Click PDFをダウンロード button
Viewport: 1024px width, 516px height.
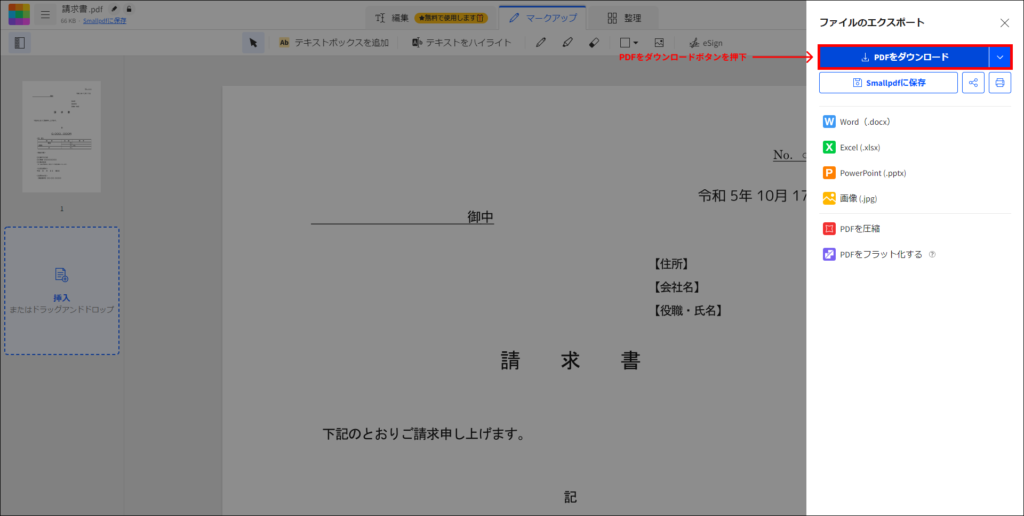click(x=904, y=57)
